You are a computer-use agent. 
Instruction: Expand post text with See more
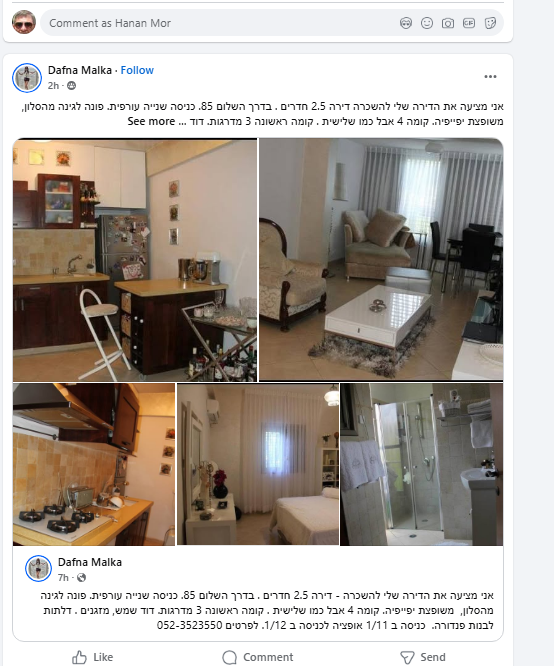[x=151, y=121]
